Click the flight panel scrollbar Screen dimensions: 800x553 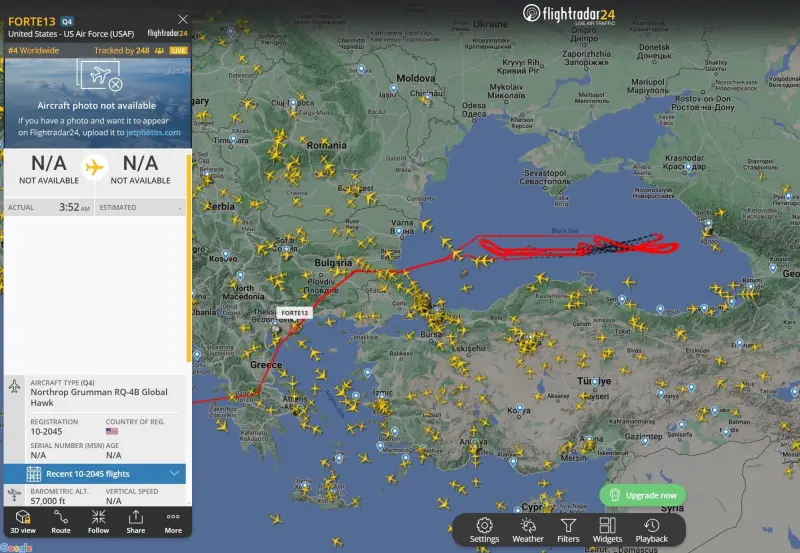coord(189,258)
